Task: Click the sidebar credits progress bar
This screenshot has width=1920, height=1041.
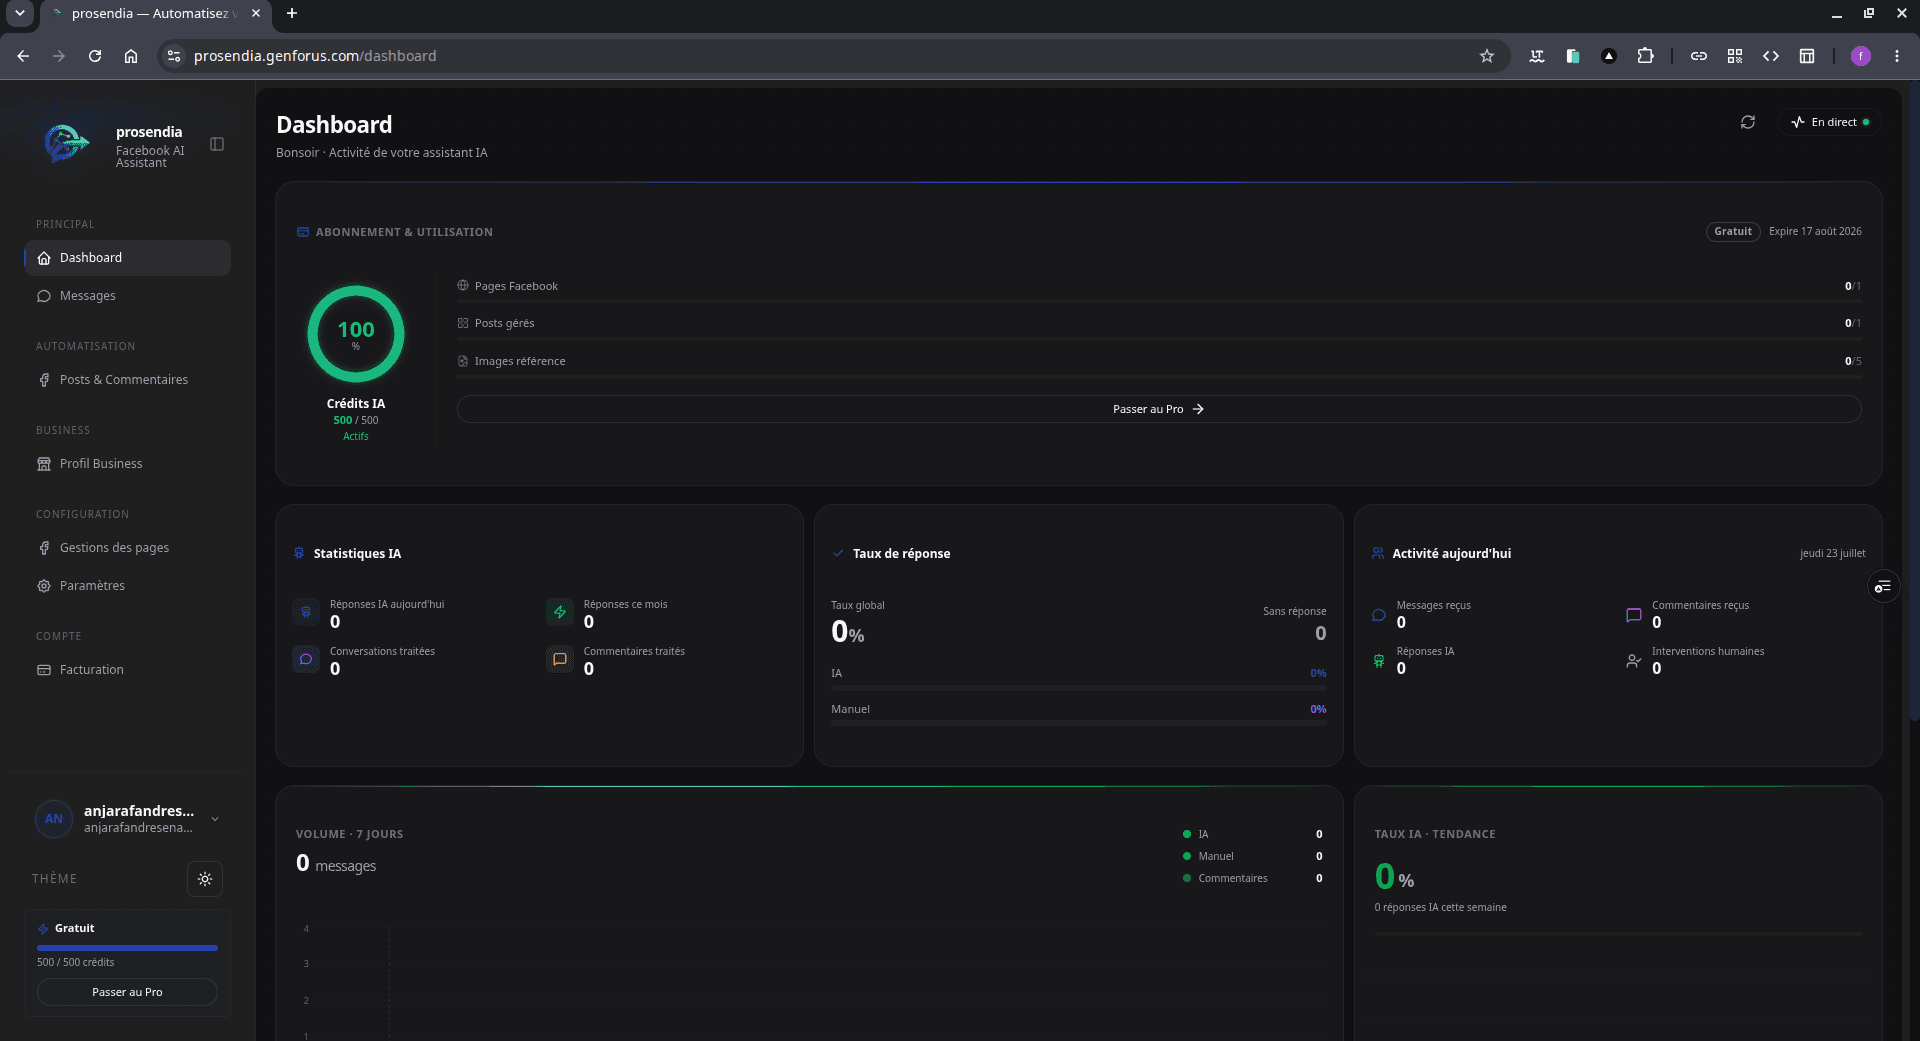Action: [127, 947]
